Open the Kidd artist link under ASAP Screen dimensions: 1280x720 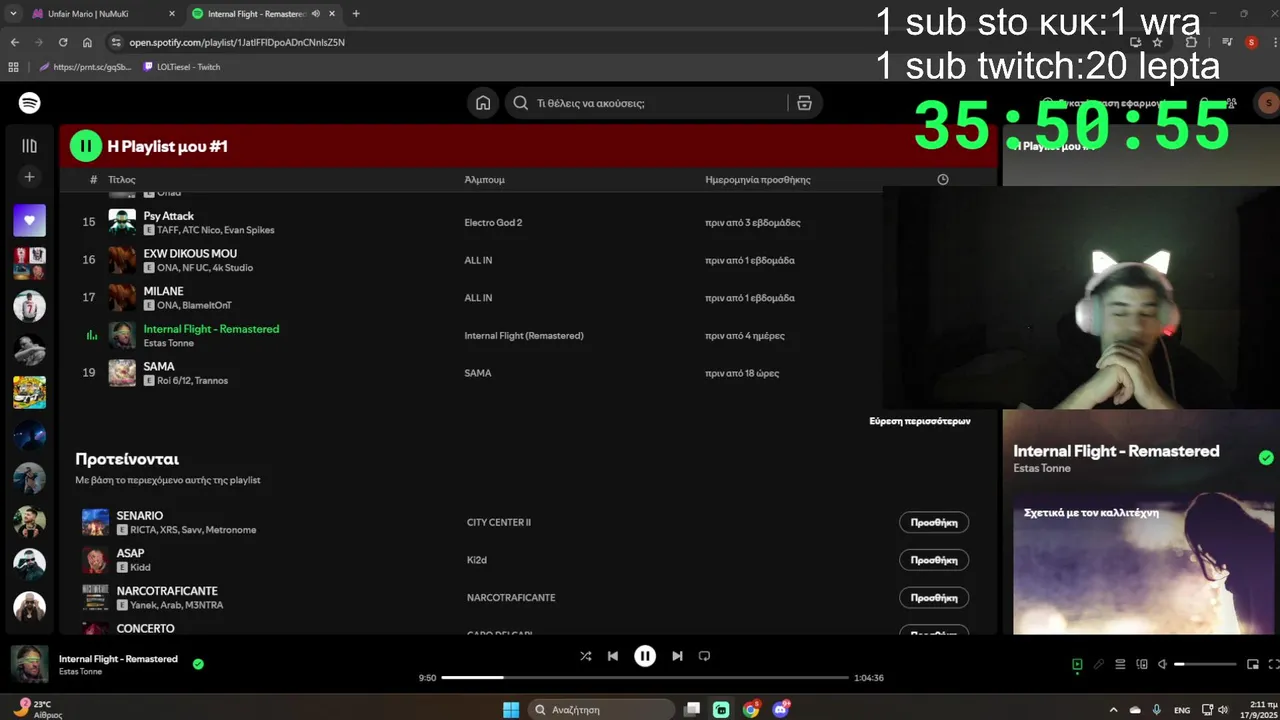click(x=140, y=567)
